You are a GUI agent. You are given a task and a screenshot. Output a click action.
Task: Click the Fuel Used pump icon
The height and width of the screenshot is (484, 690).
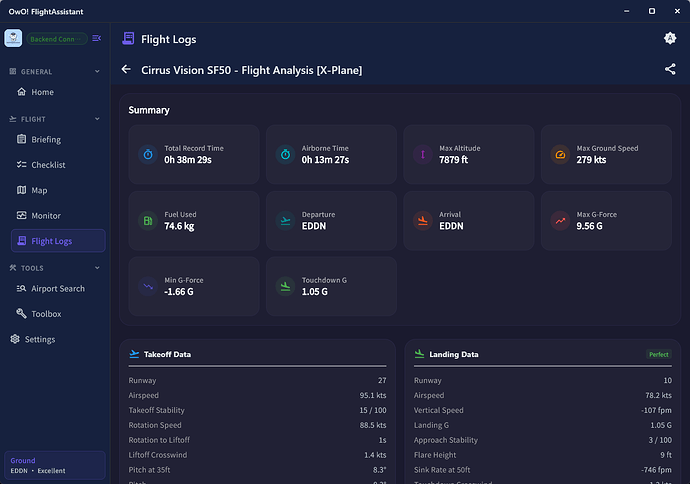(148, 220)
